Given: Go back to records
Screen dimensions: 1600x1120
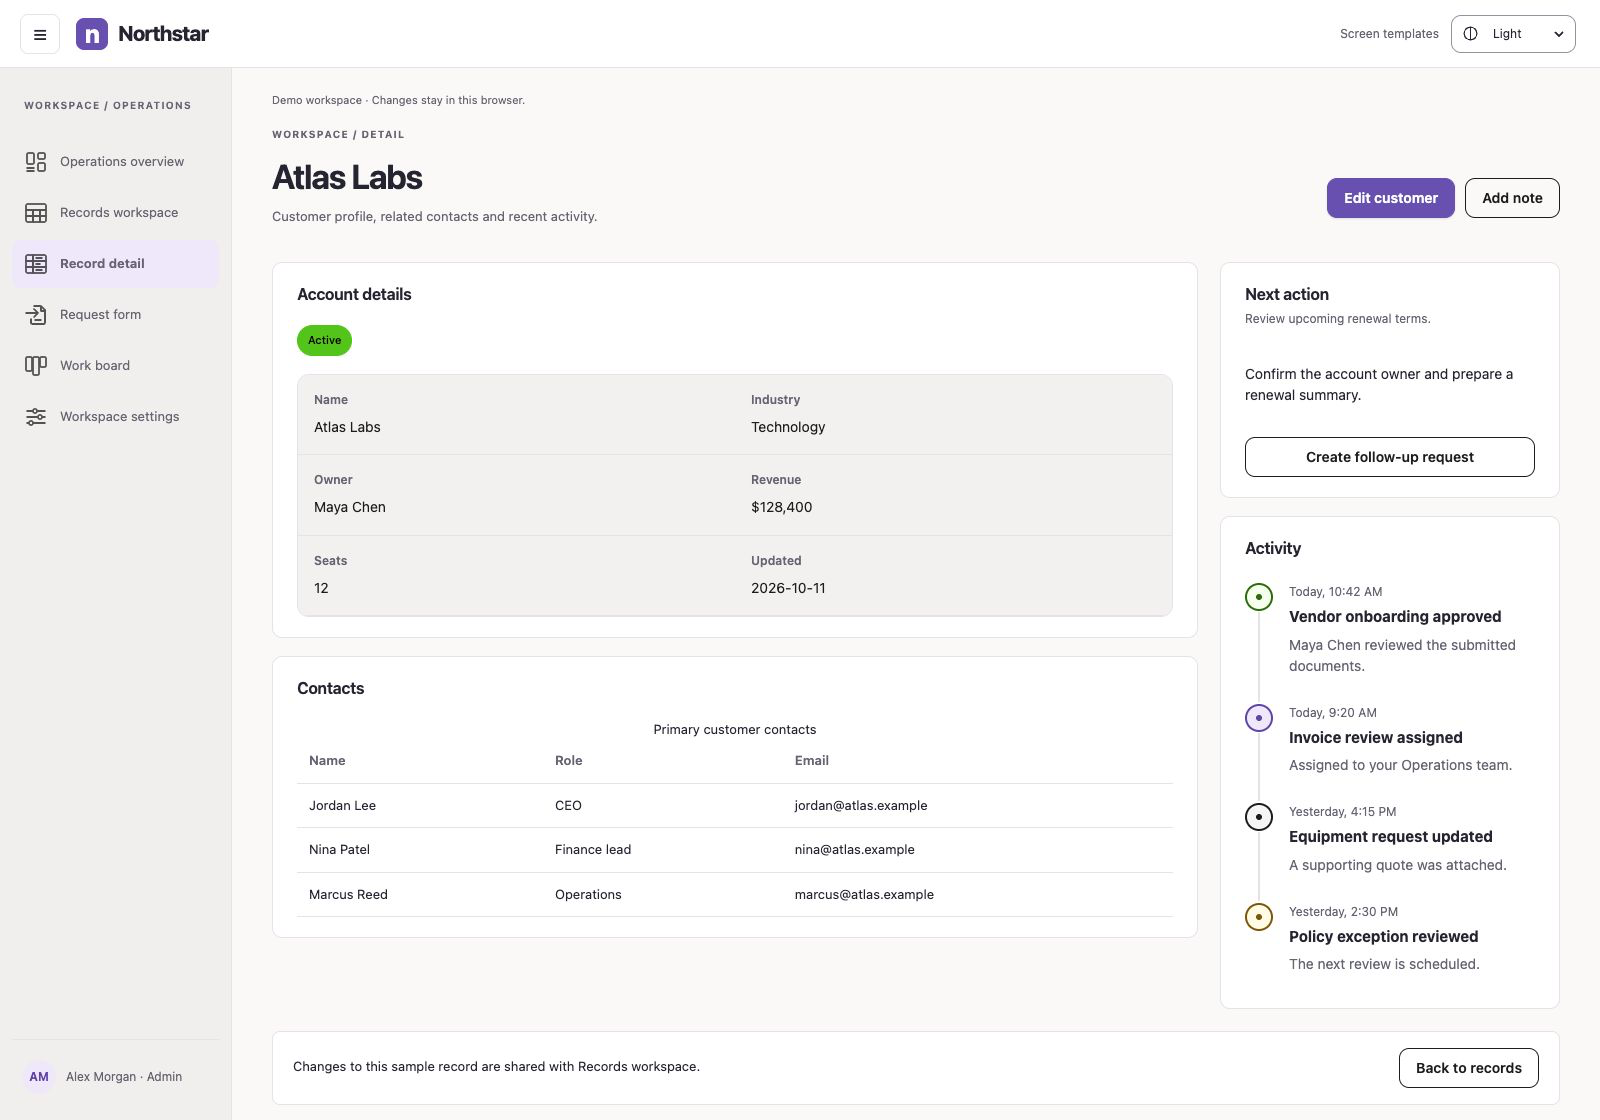Looking at the screenshot, I should pos(1469,1068).
